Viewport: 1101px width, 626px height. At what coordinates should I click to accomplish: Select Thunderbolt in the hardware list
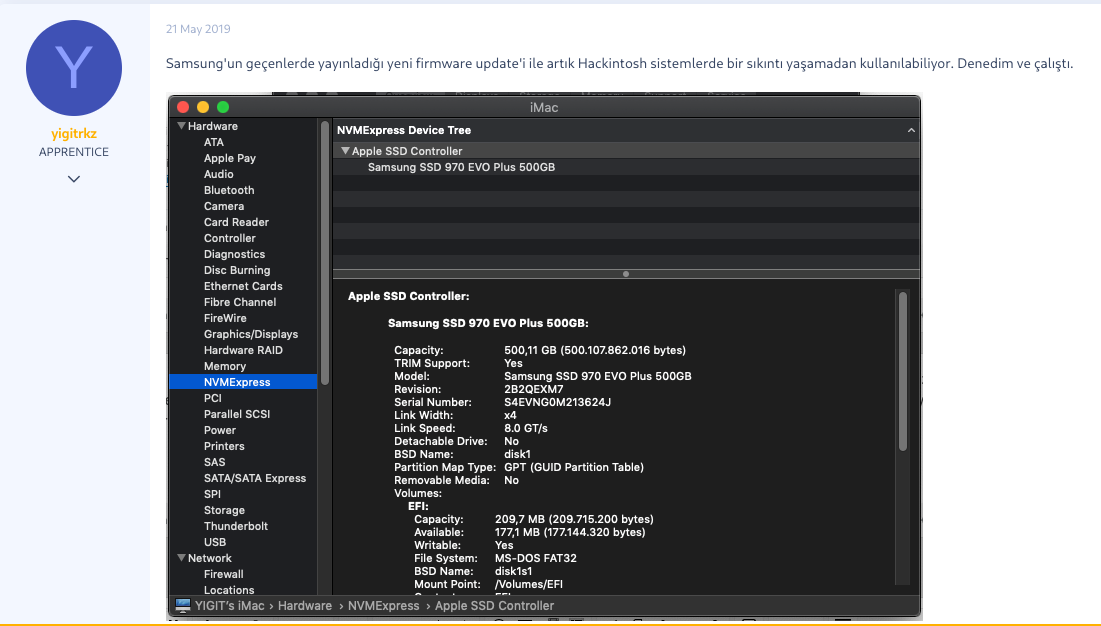pyautogui.click(x=236, y=526)
